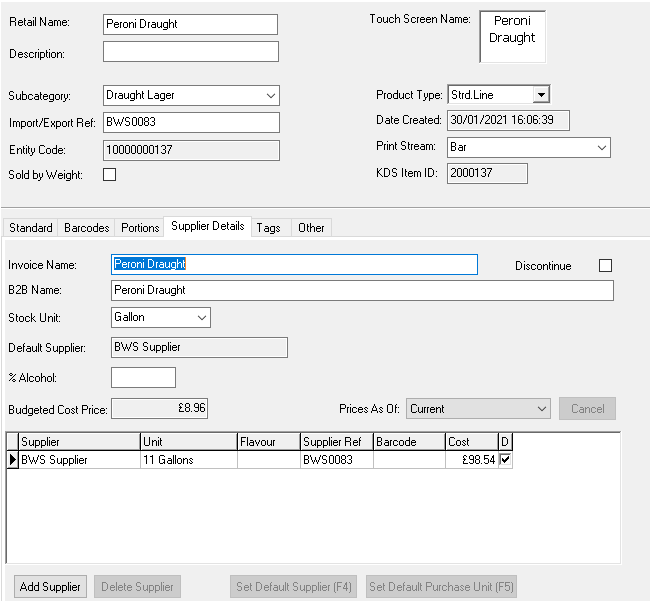Viewport: 650px width, 601px height.
Task: Tick the Sold by Weight checkbox
Action: pos(110,175)
